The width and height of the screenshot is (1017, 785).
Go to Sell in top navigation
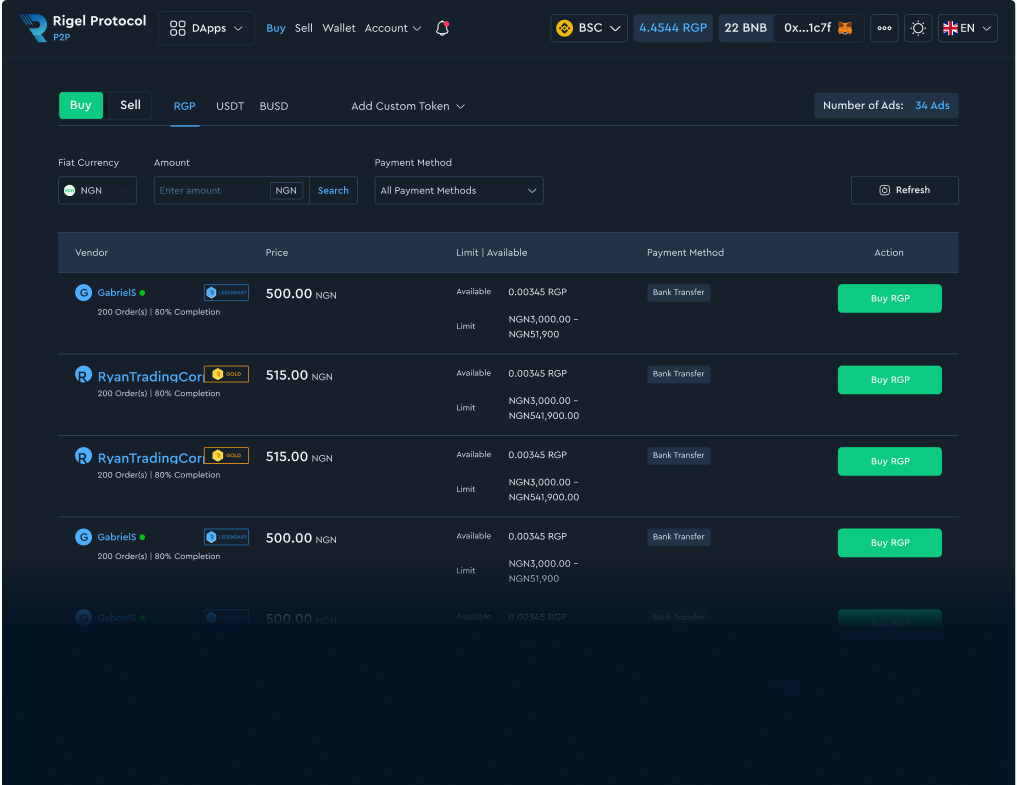click(x=304, y=28)
